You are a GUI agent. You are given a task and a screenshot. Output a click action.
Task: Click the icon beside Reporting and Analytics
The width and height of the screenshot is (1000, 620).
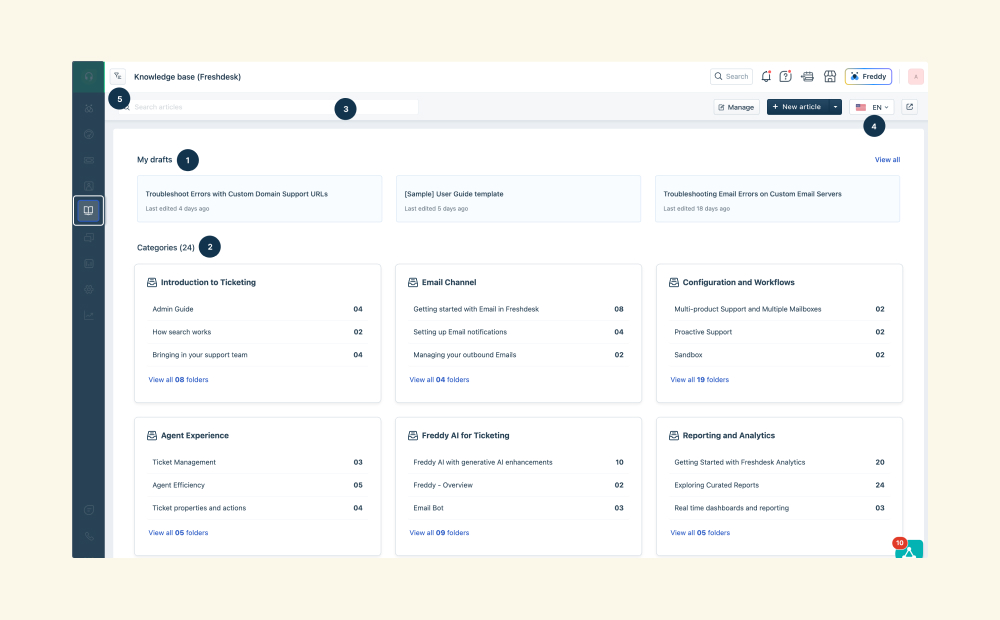673,435
